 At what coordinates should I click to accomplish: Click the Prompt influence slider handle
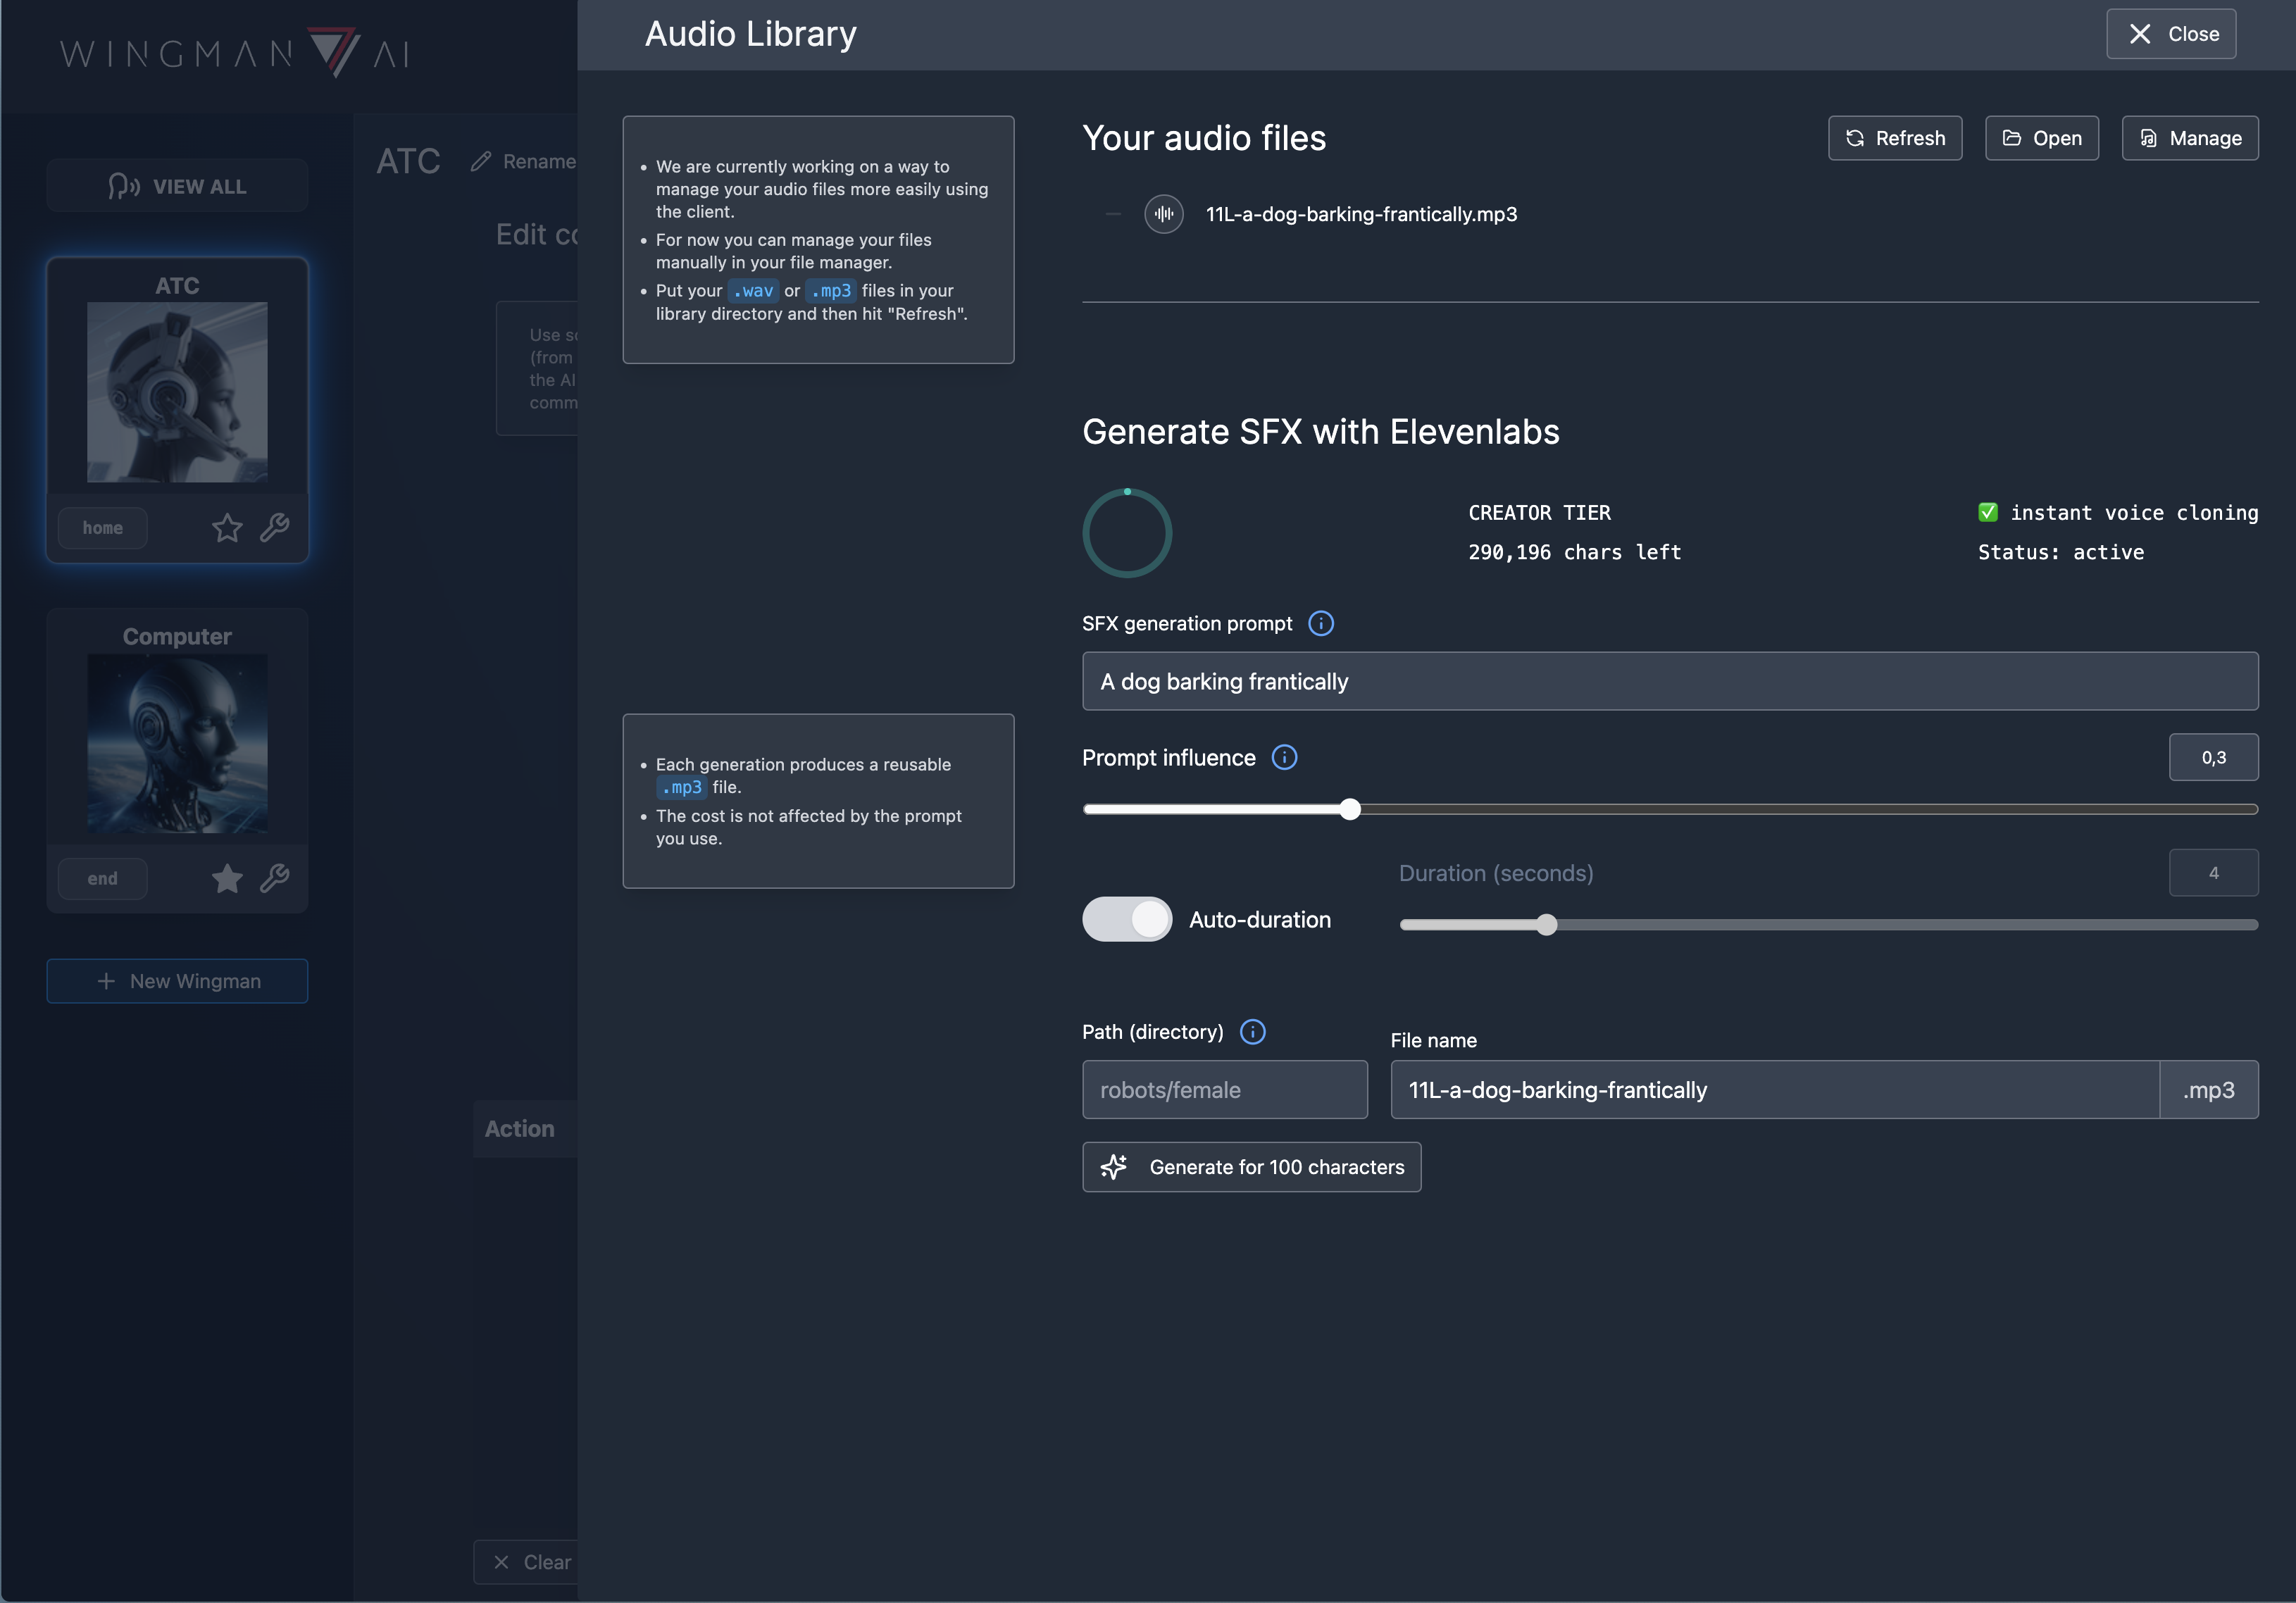coord(1349,809)
